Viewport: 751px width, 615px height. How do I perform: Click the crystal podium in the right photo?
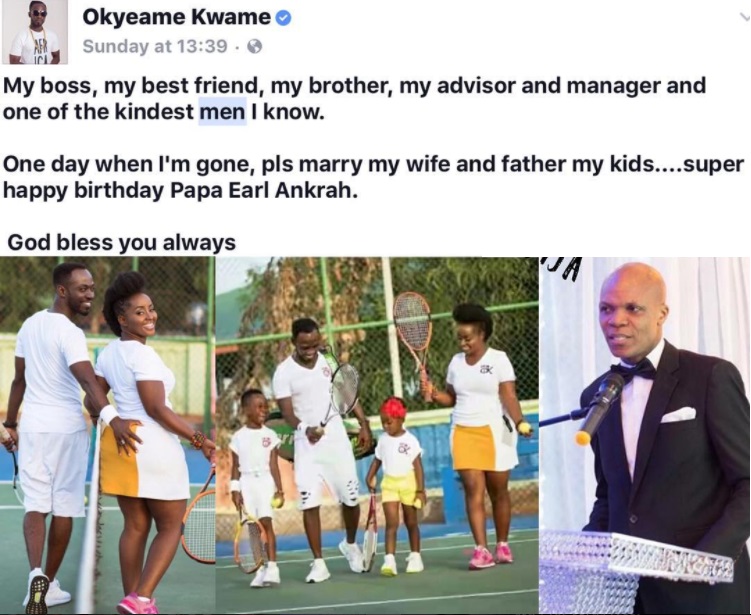point(635,572)
